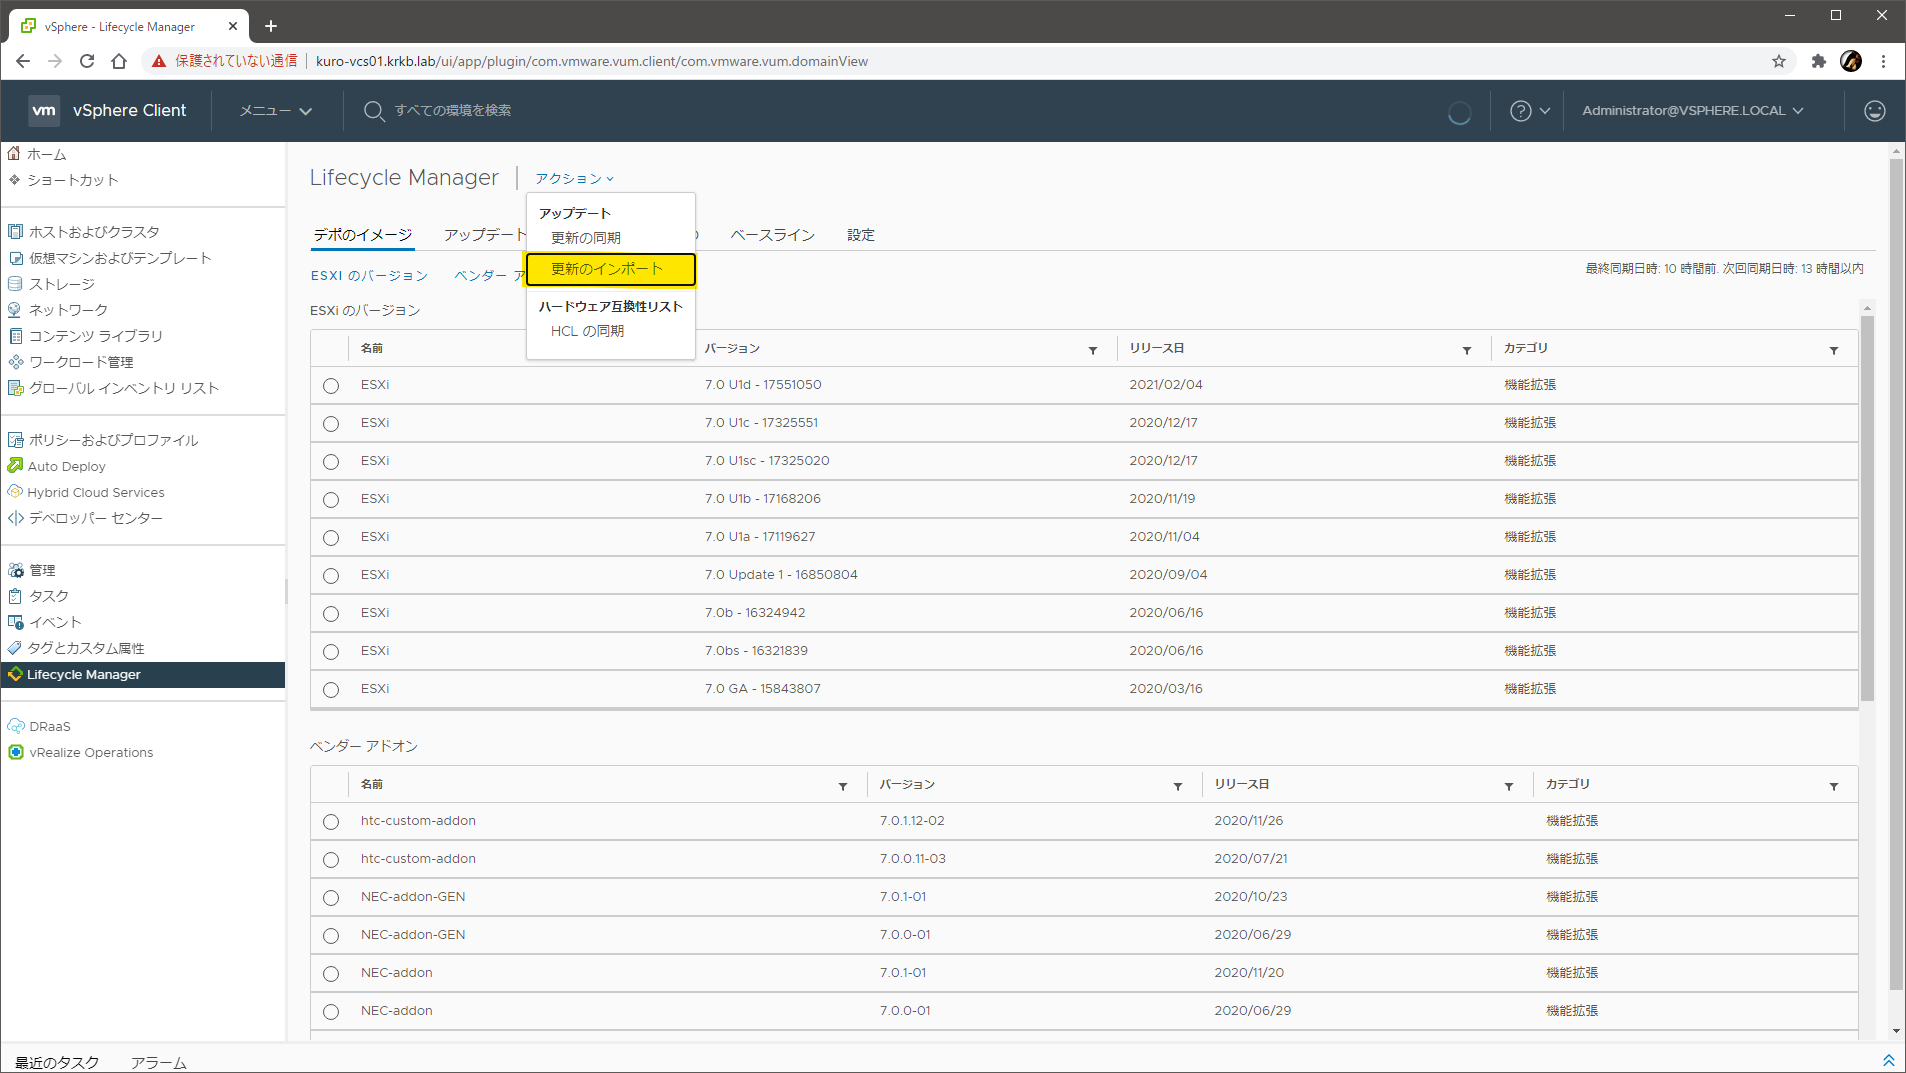Click the help question mark icon
The width and height of the screenshot is (1906, 1073).
point(1520,111)
